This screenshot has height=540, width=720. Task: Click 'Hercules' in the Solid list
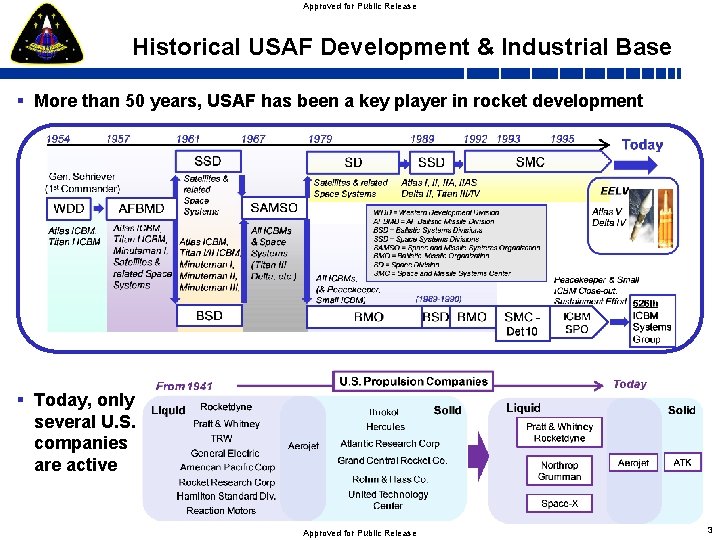[385, 427]
